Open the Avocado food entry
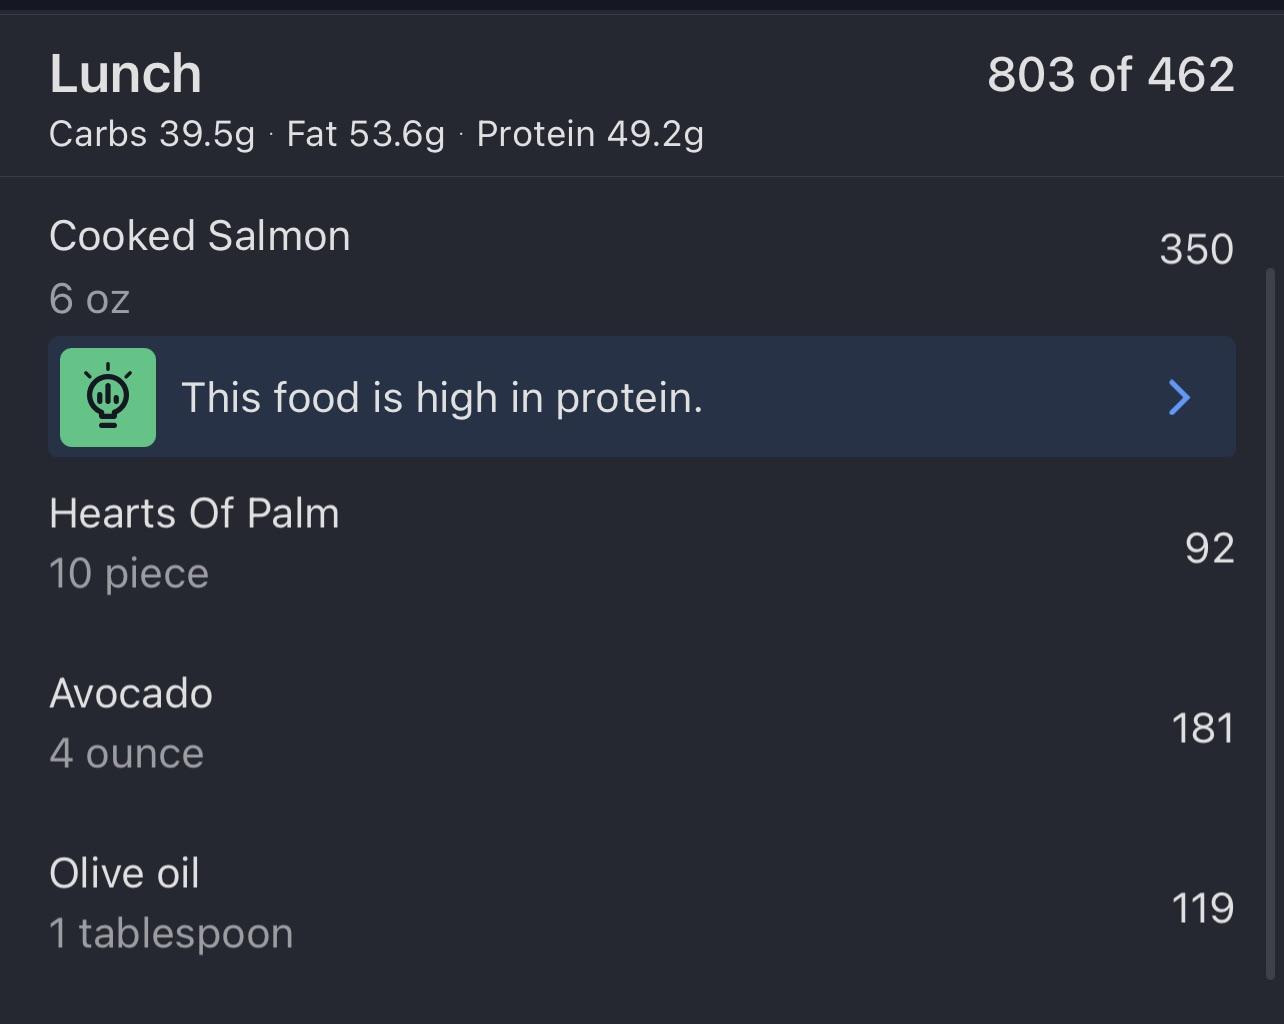 [x=131, y=694]
